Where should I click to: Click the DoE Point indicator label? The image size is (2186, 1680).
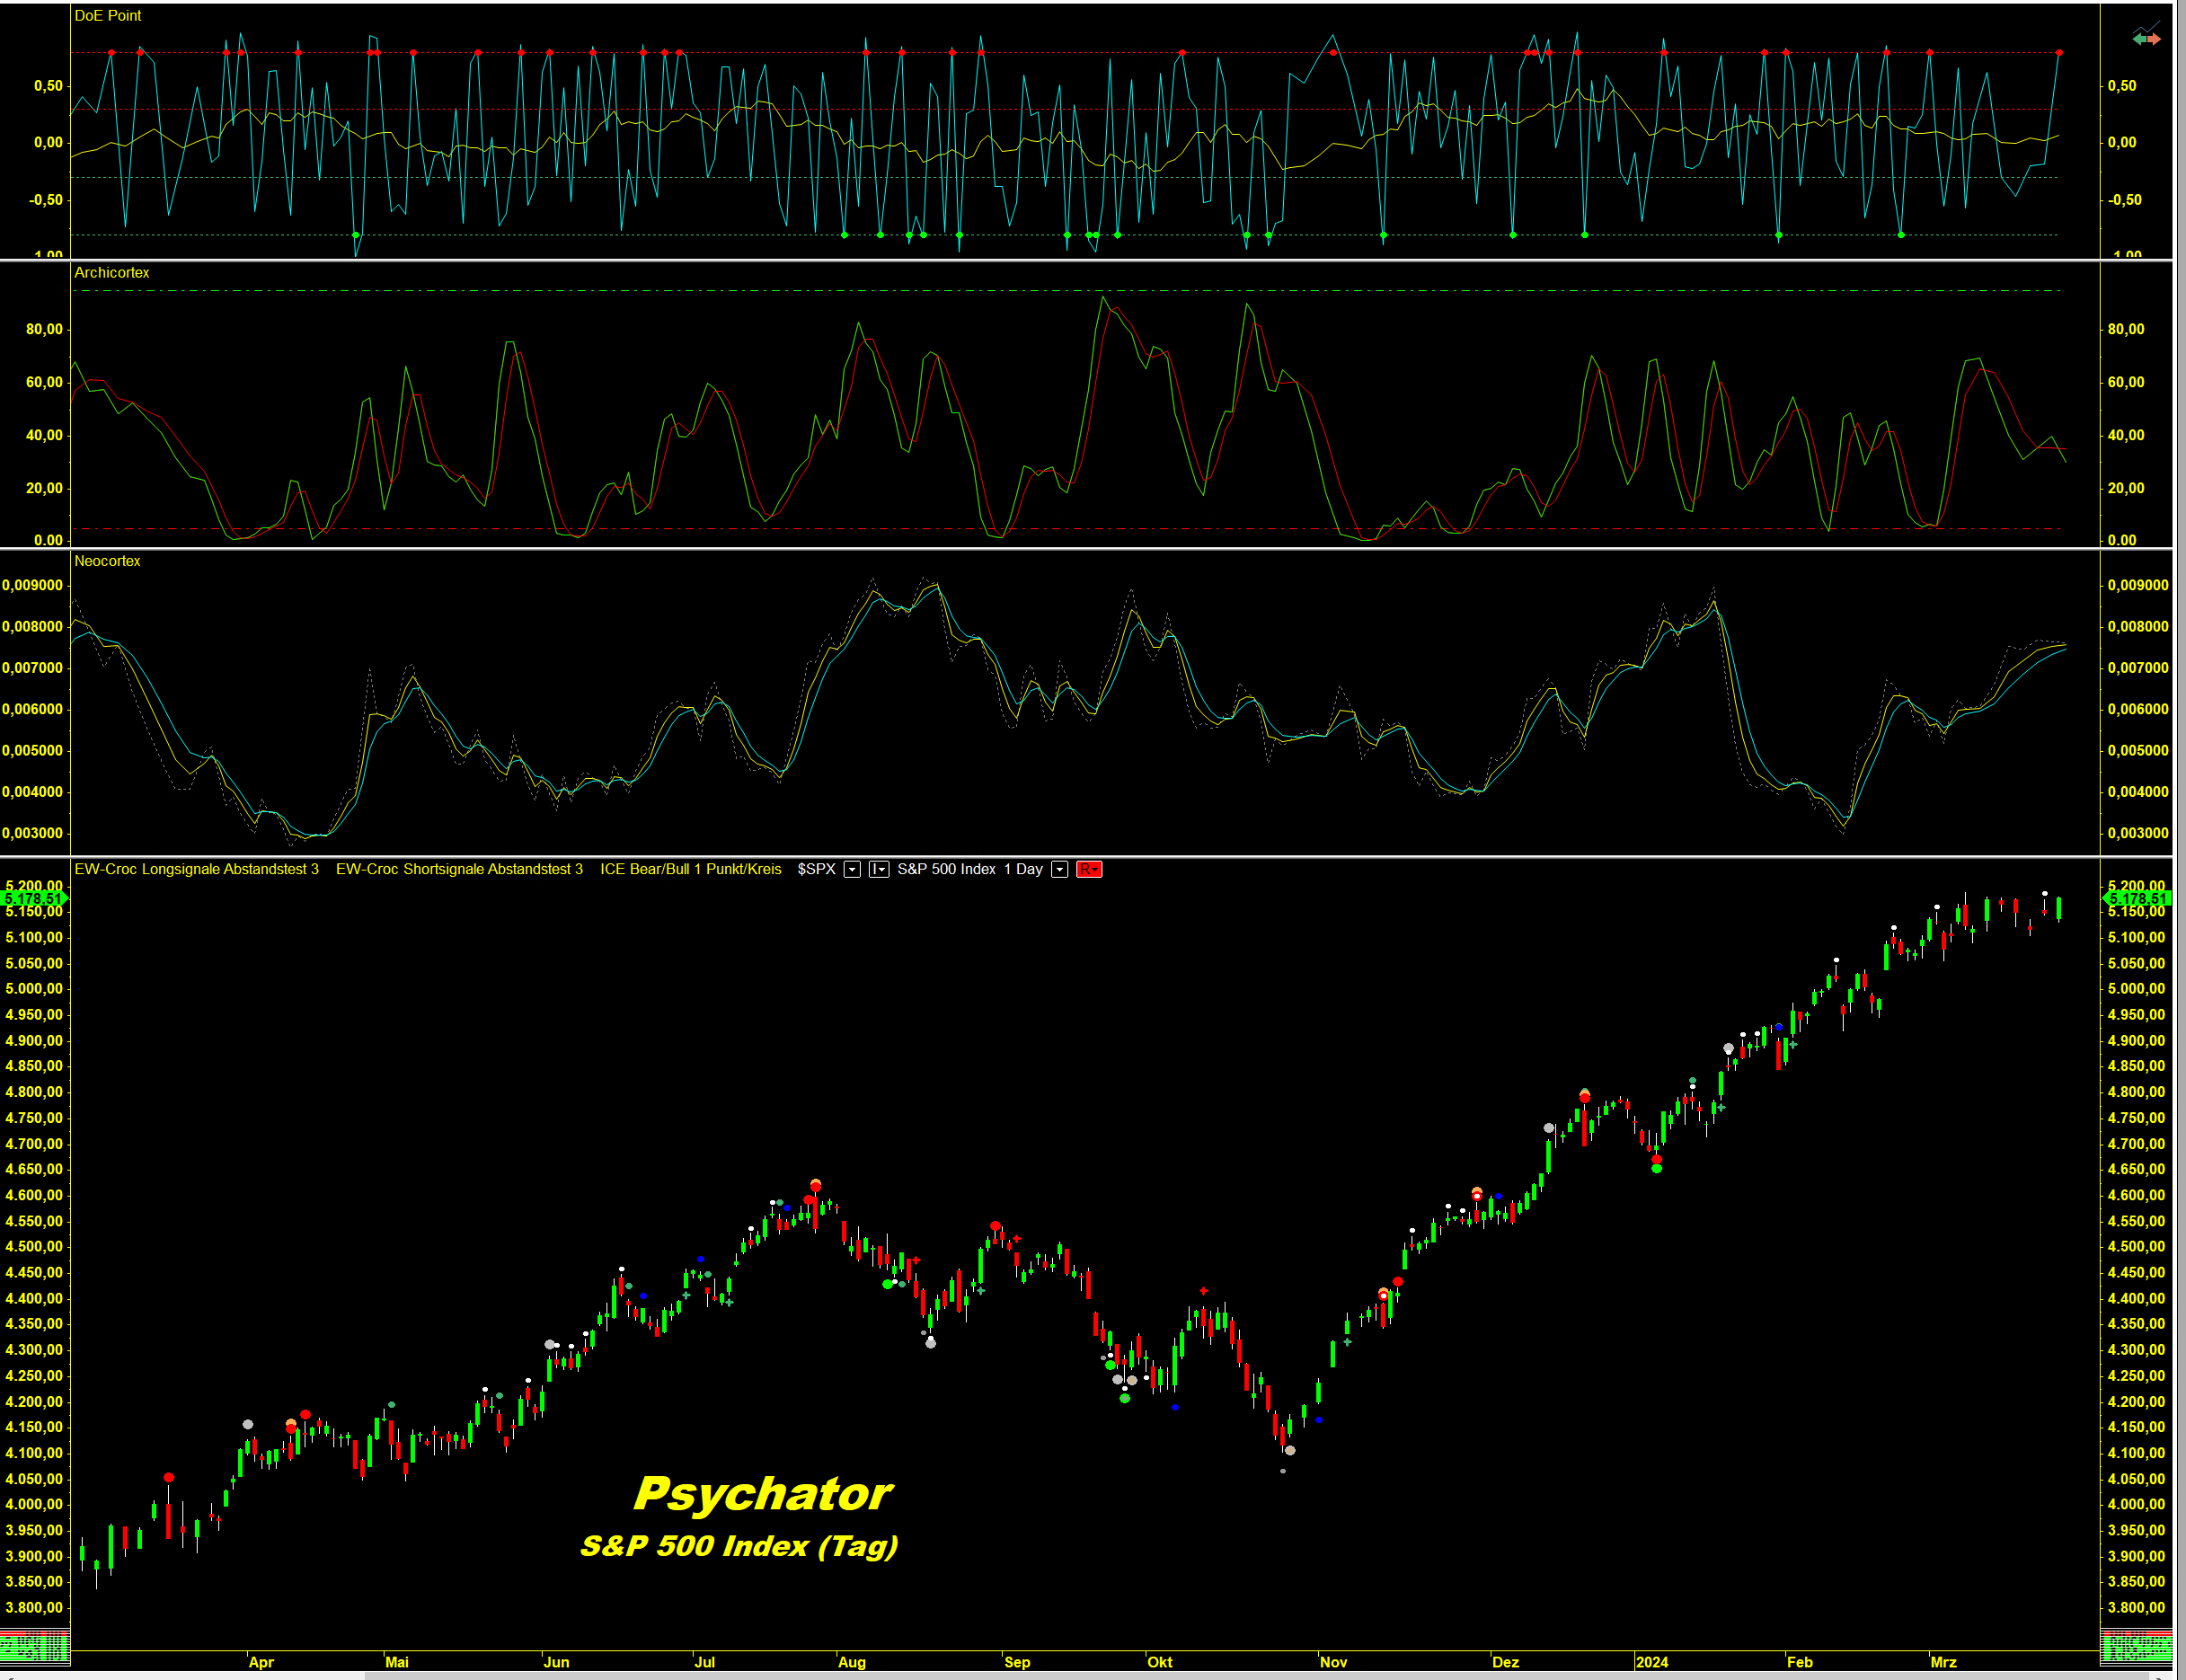(x=108, y=16)
